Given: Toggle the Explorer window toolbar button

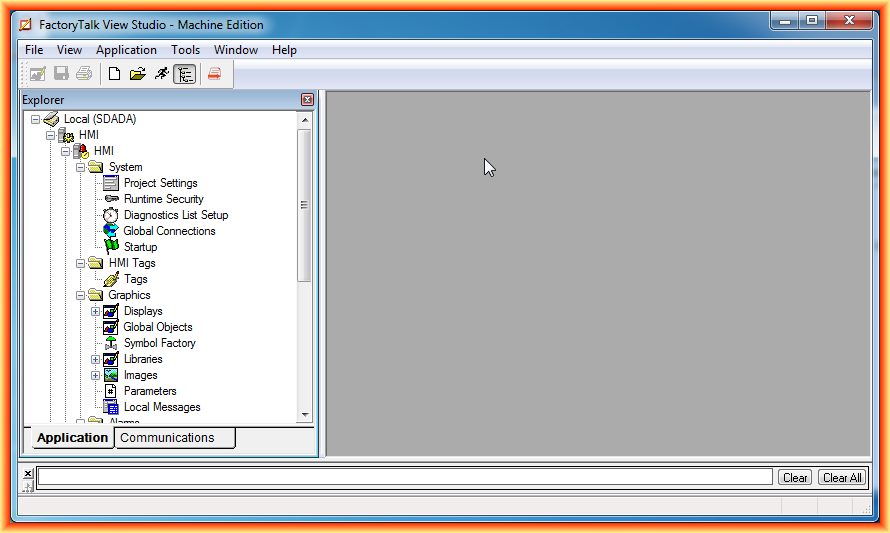Looking at the screenshot, I should click(x=184, y=74).
